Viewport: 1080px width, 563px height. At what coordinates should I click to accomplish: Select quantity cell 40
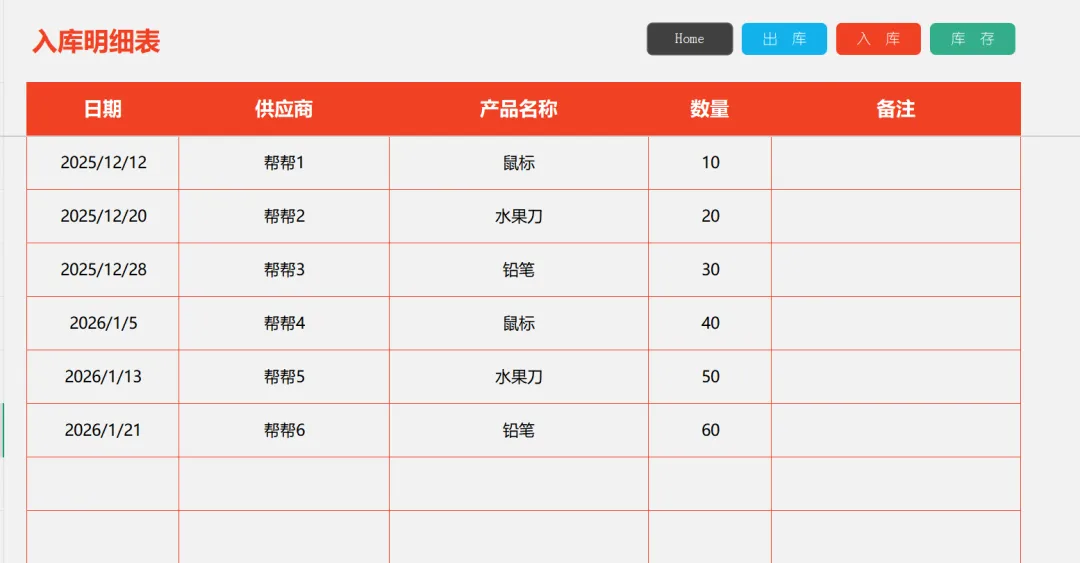[x=710, y=323]
